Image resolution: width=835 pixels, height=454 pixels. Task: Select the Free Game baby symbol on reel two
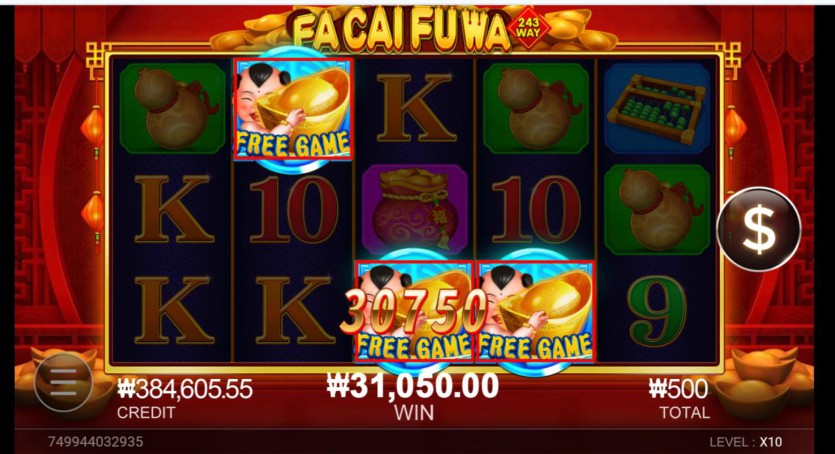[x=293, y=109]
